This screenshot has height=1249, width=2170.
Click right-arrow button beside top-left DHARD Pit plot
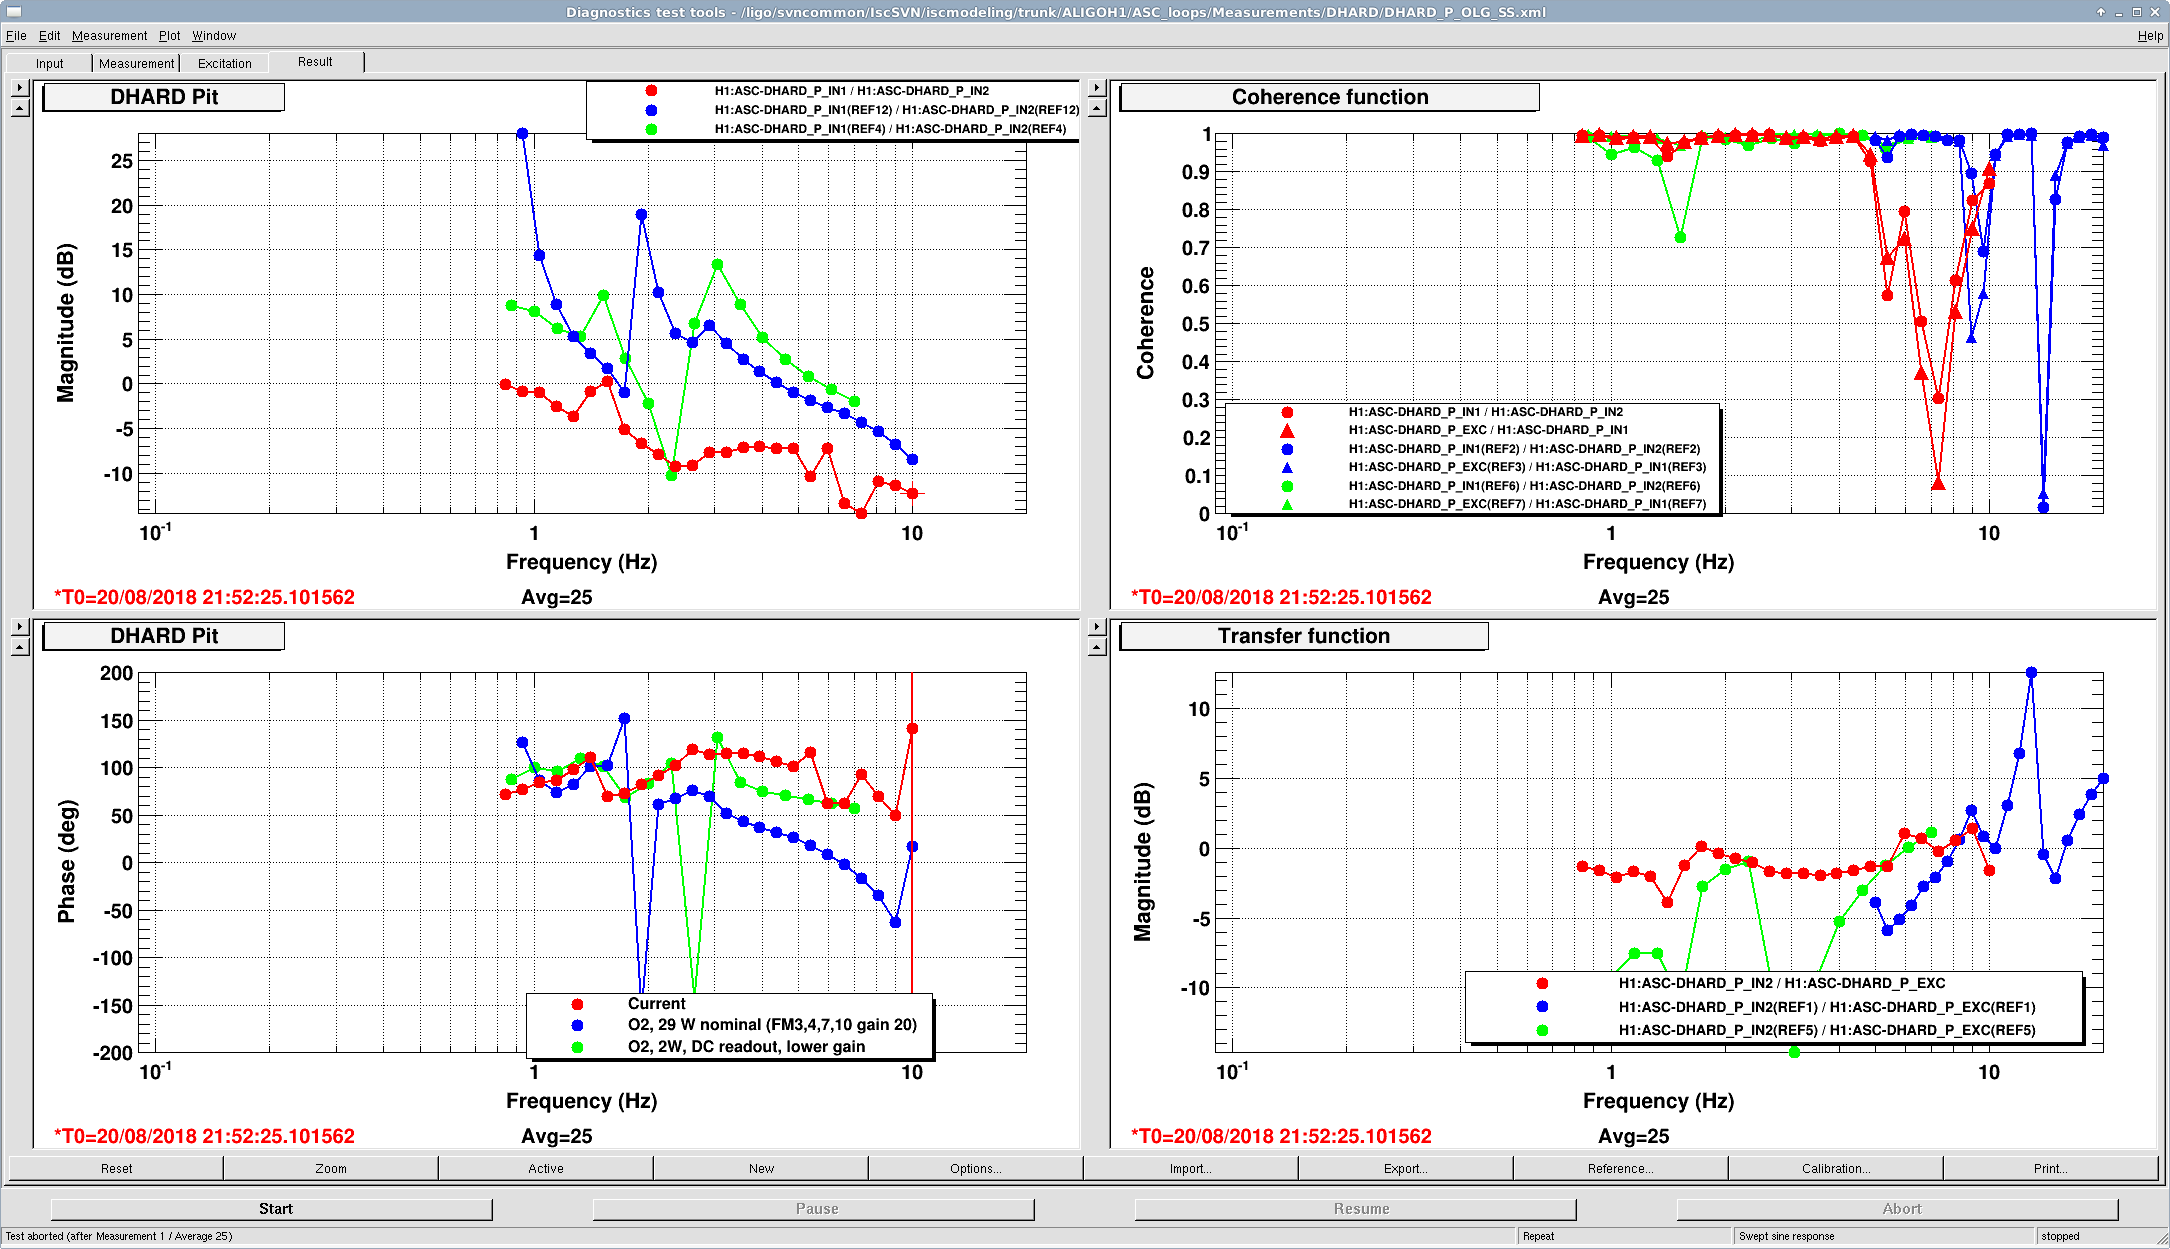(19, 88)
